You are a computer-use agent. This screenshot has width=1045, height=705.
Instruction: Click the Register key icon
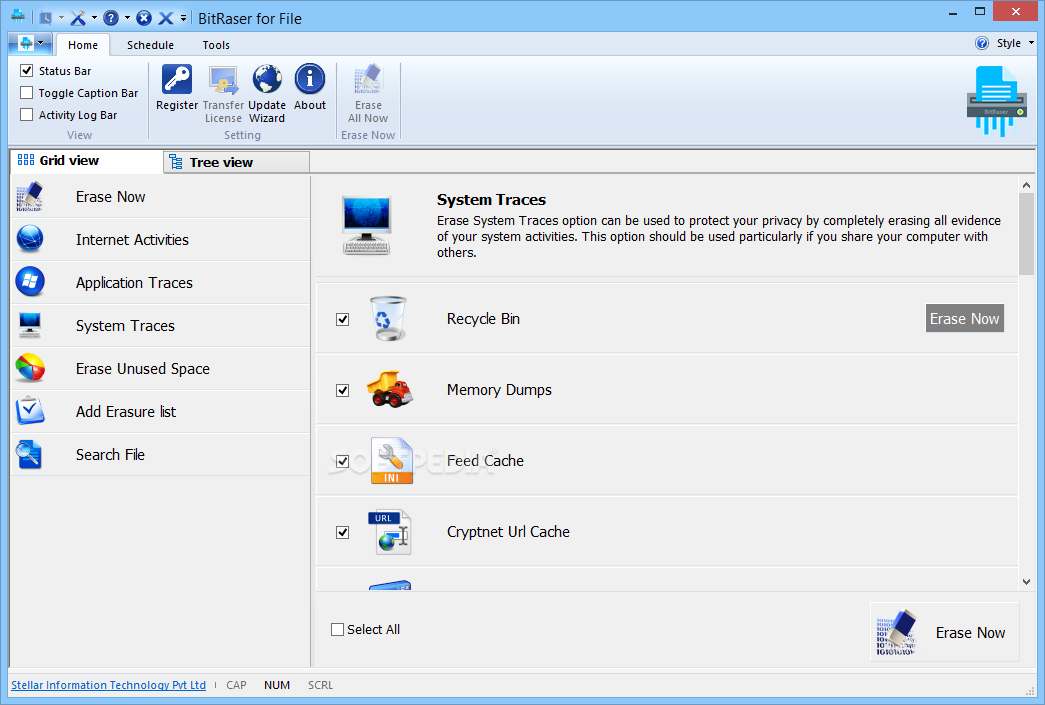pos(177,79)
